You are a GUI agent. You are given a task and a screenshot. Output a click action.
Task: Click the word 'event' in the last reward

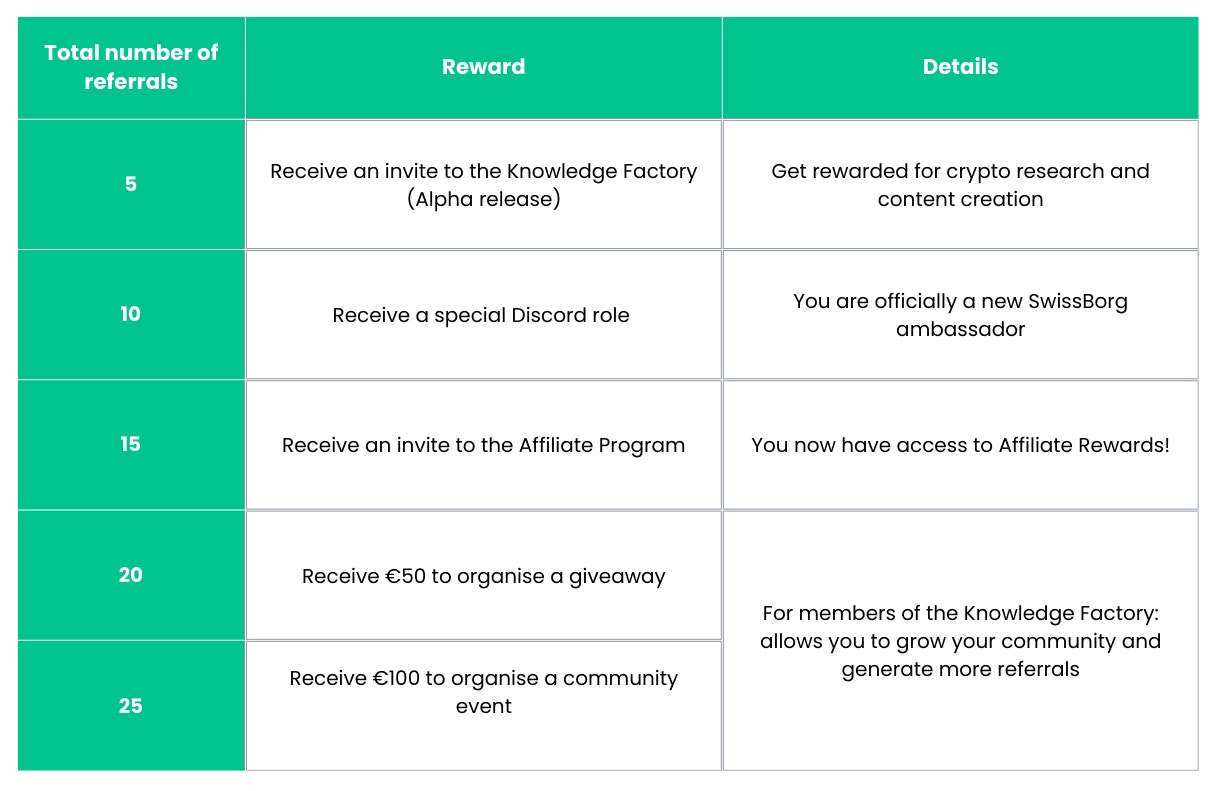point(484,706)
